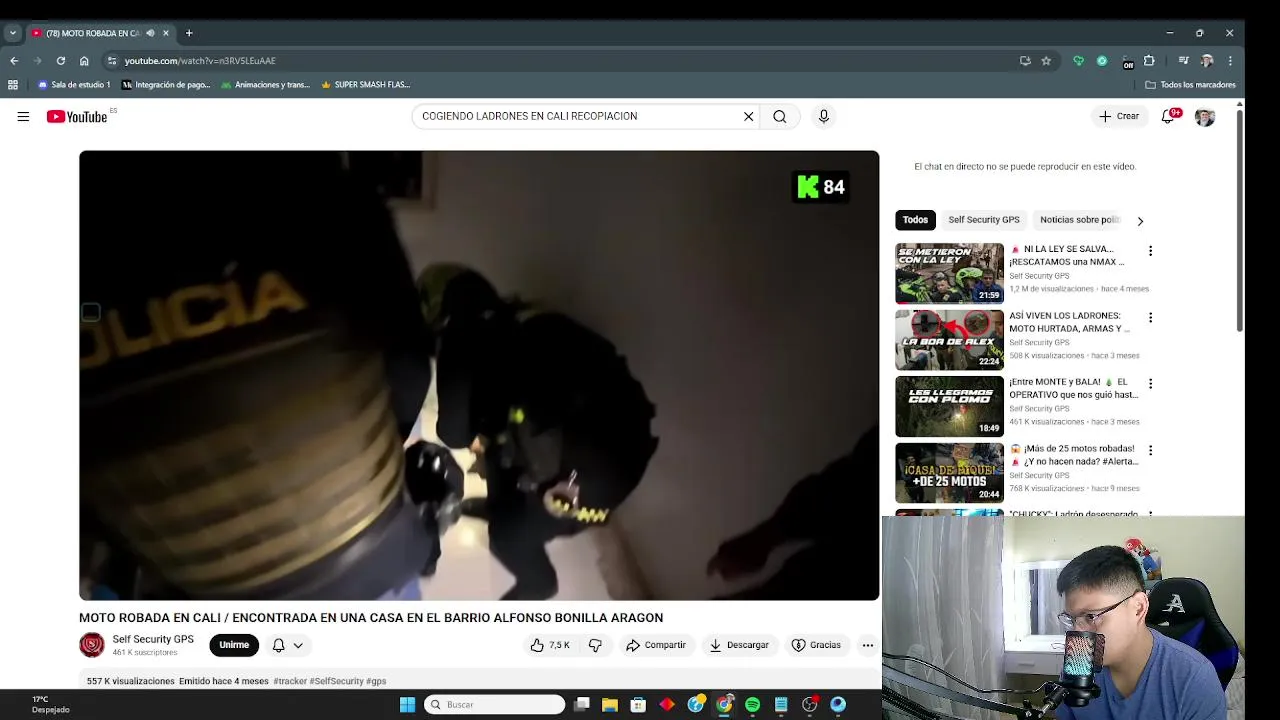This screenshot has height=720, width=1280.
Task: Mute the tab via speaker icon
Action: coord(150,33)
